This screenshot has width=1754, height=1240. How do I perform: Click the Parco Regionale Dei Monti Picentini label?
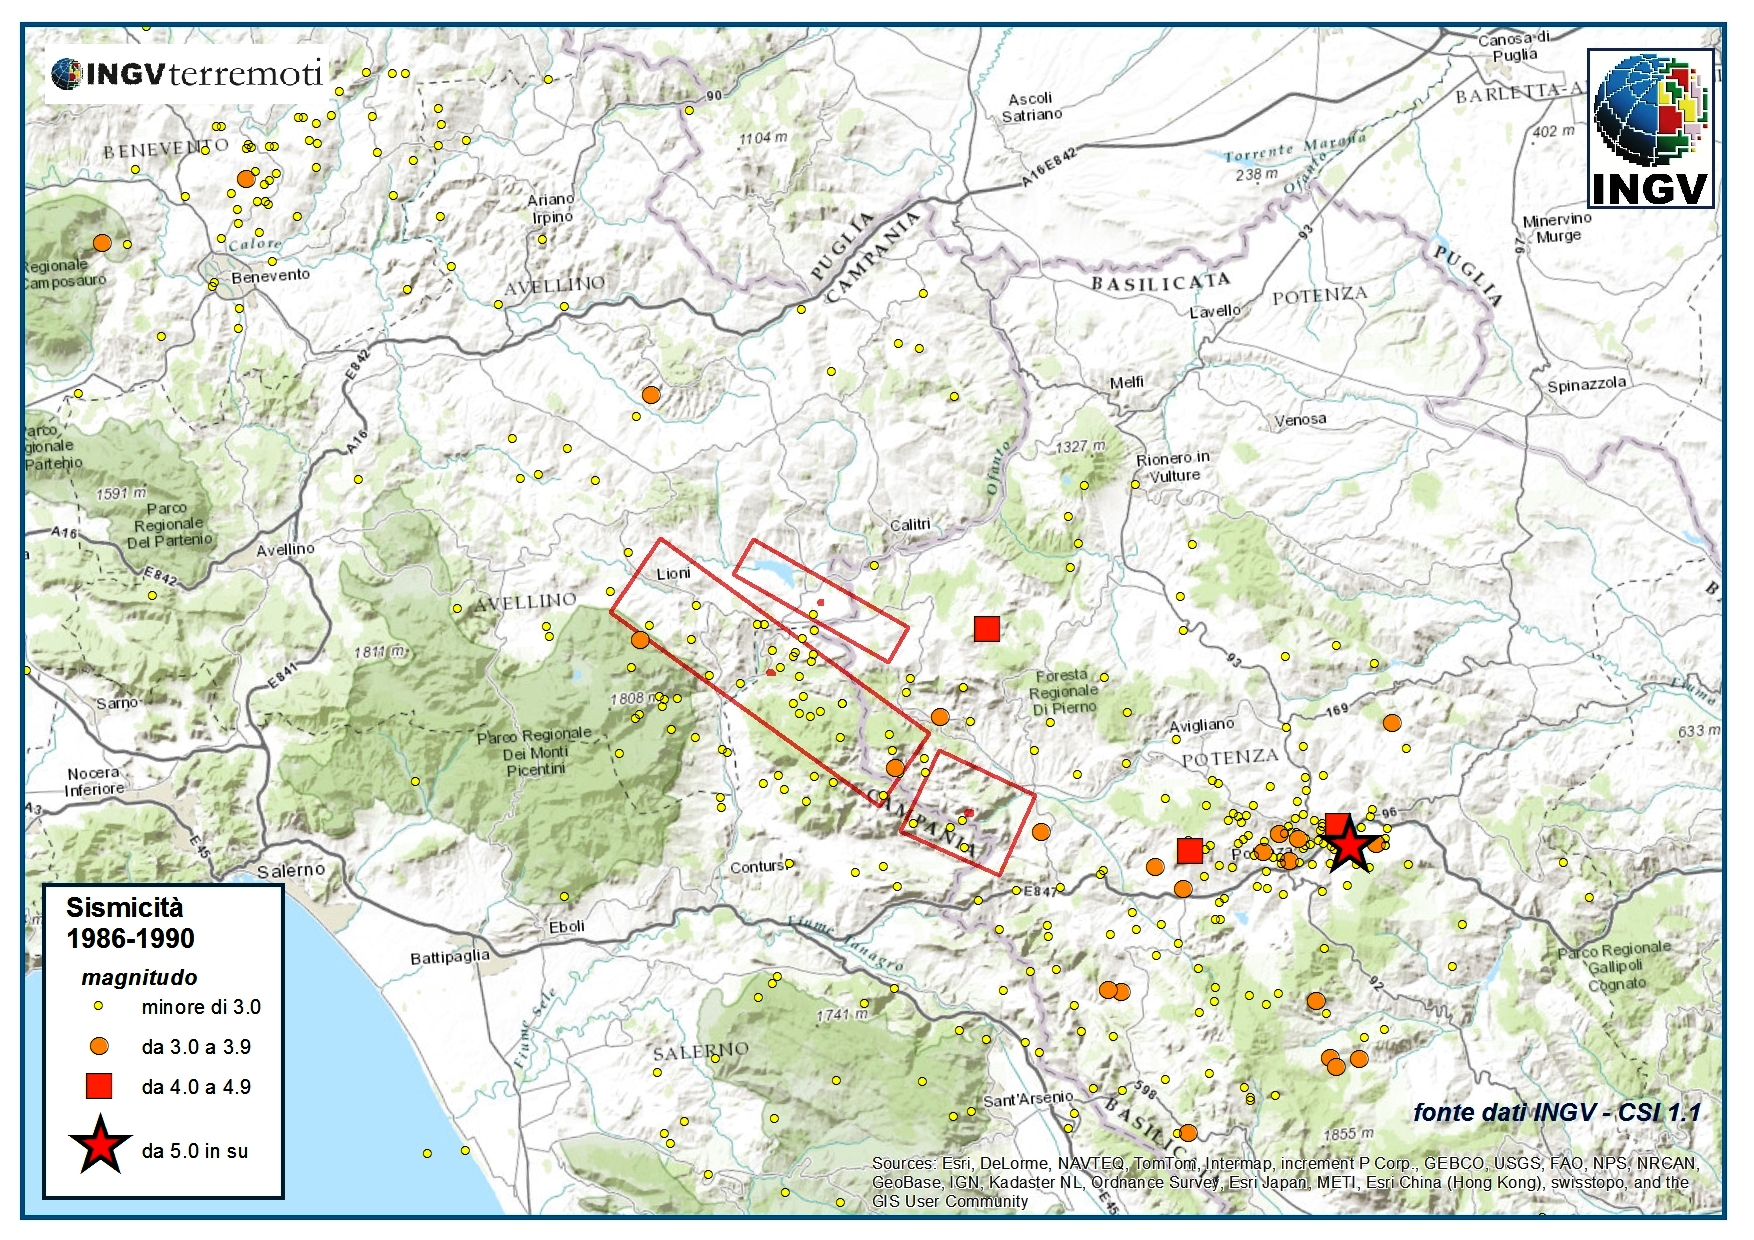pyautogui.click(x=535, y=752)
